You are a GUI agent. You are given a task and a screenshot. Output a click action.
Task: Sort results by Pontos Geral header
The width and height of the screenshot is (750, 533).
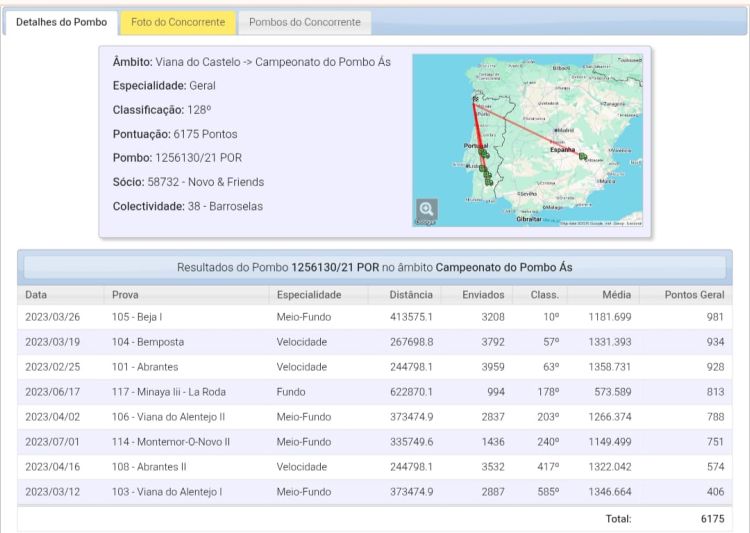tap(694, 295)
